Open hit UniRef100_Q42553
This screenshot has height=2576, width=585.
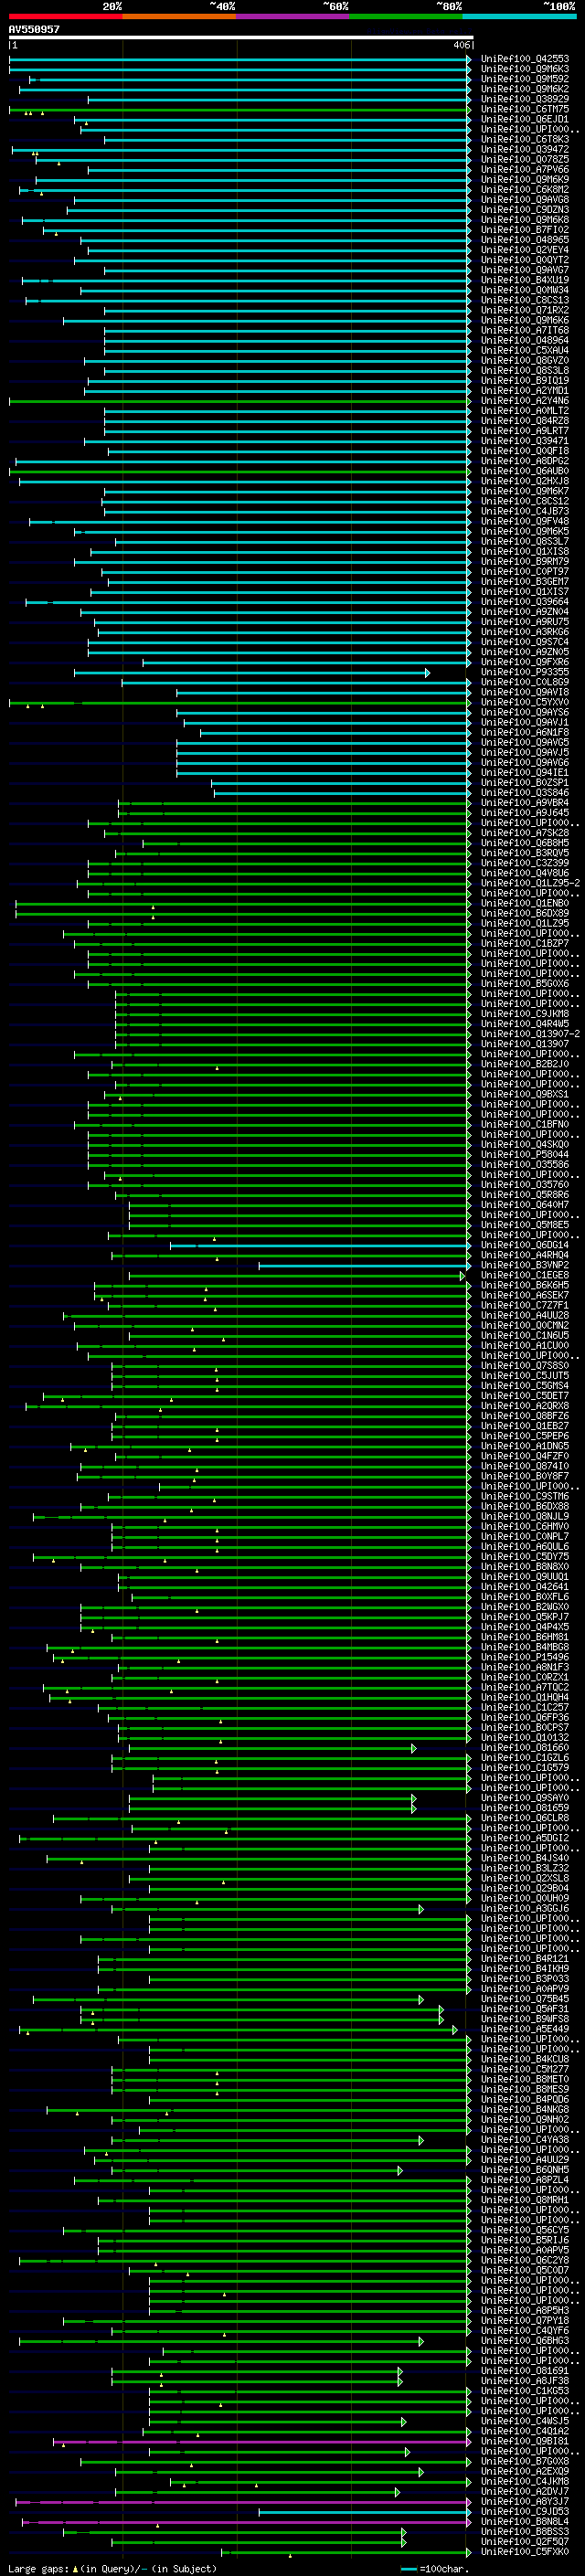click(525, 59)
